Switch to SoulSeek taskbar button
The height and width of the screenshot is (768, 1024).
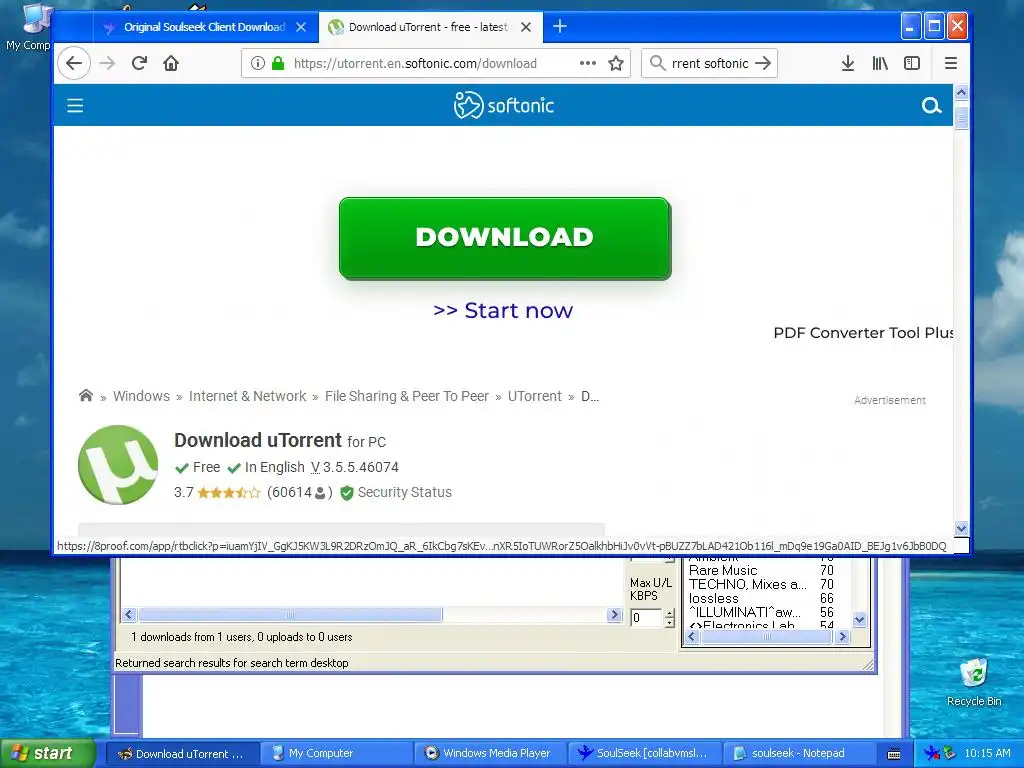coord(645,753)
